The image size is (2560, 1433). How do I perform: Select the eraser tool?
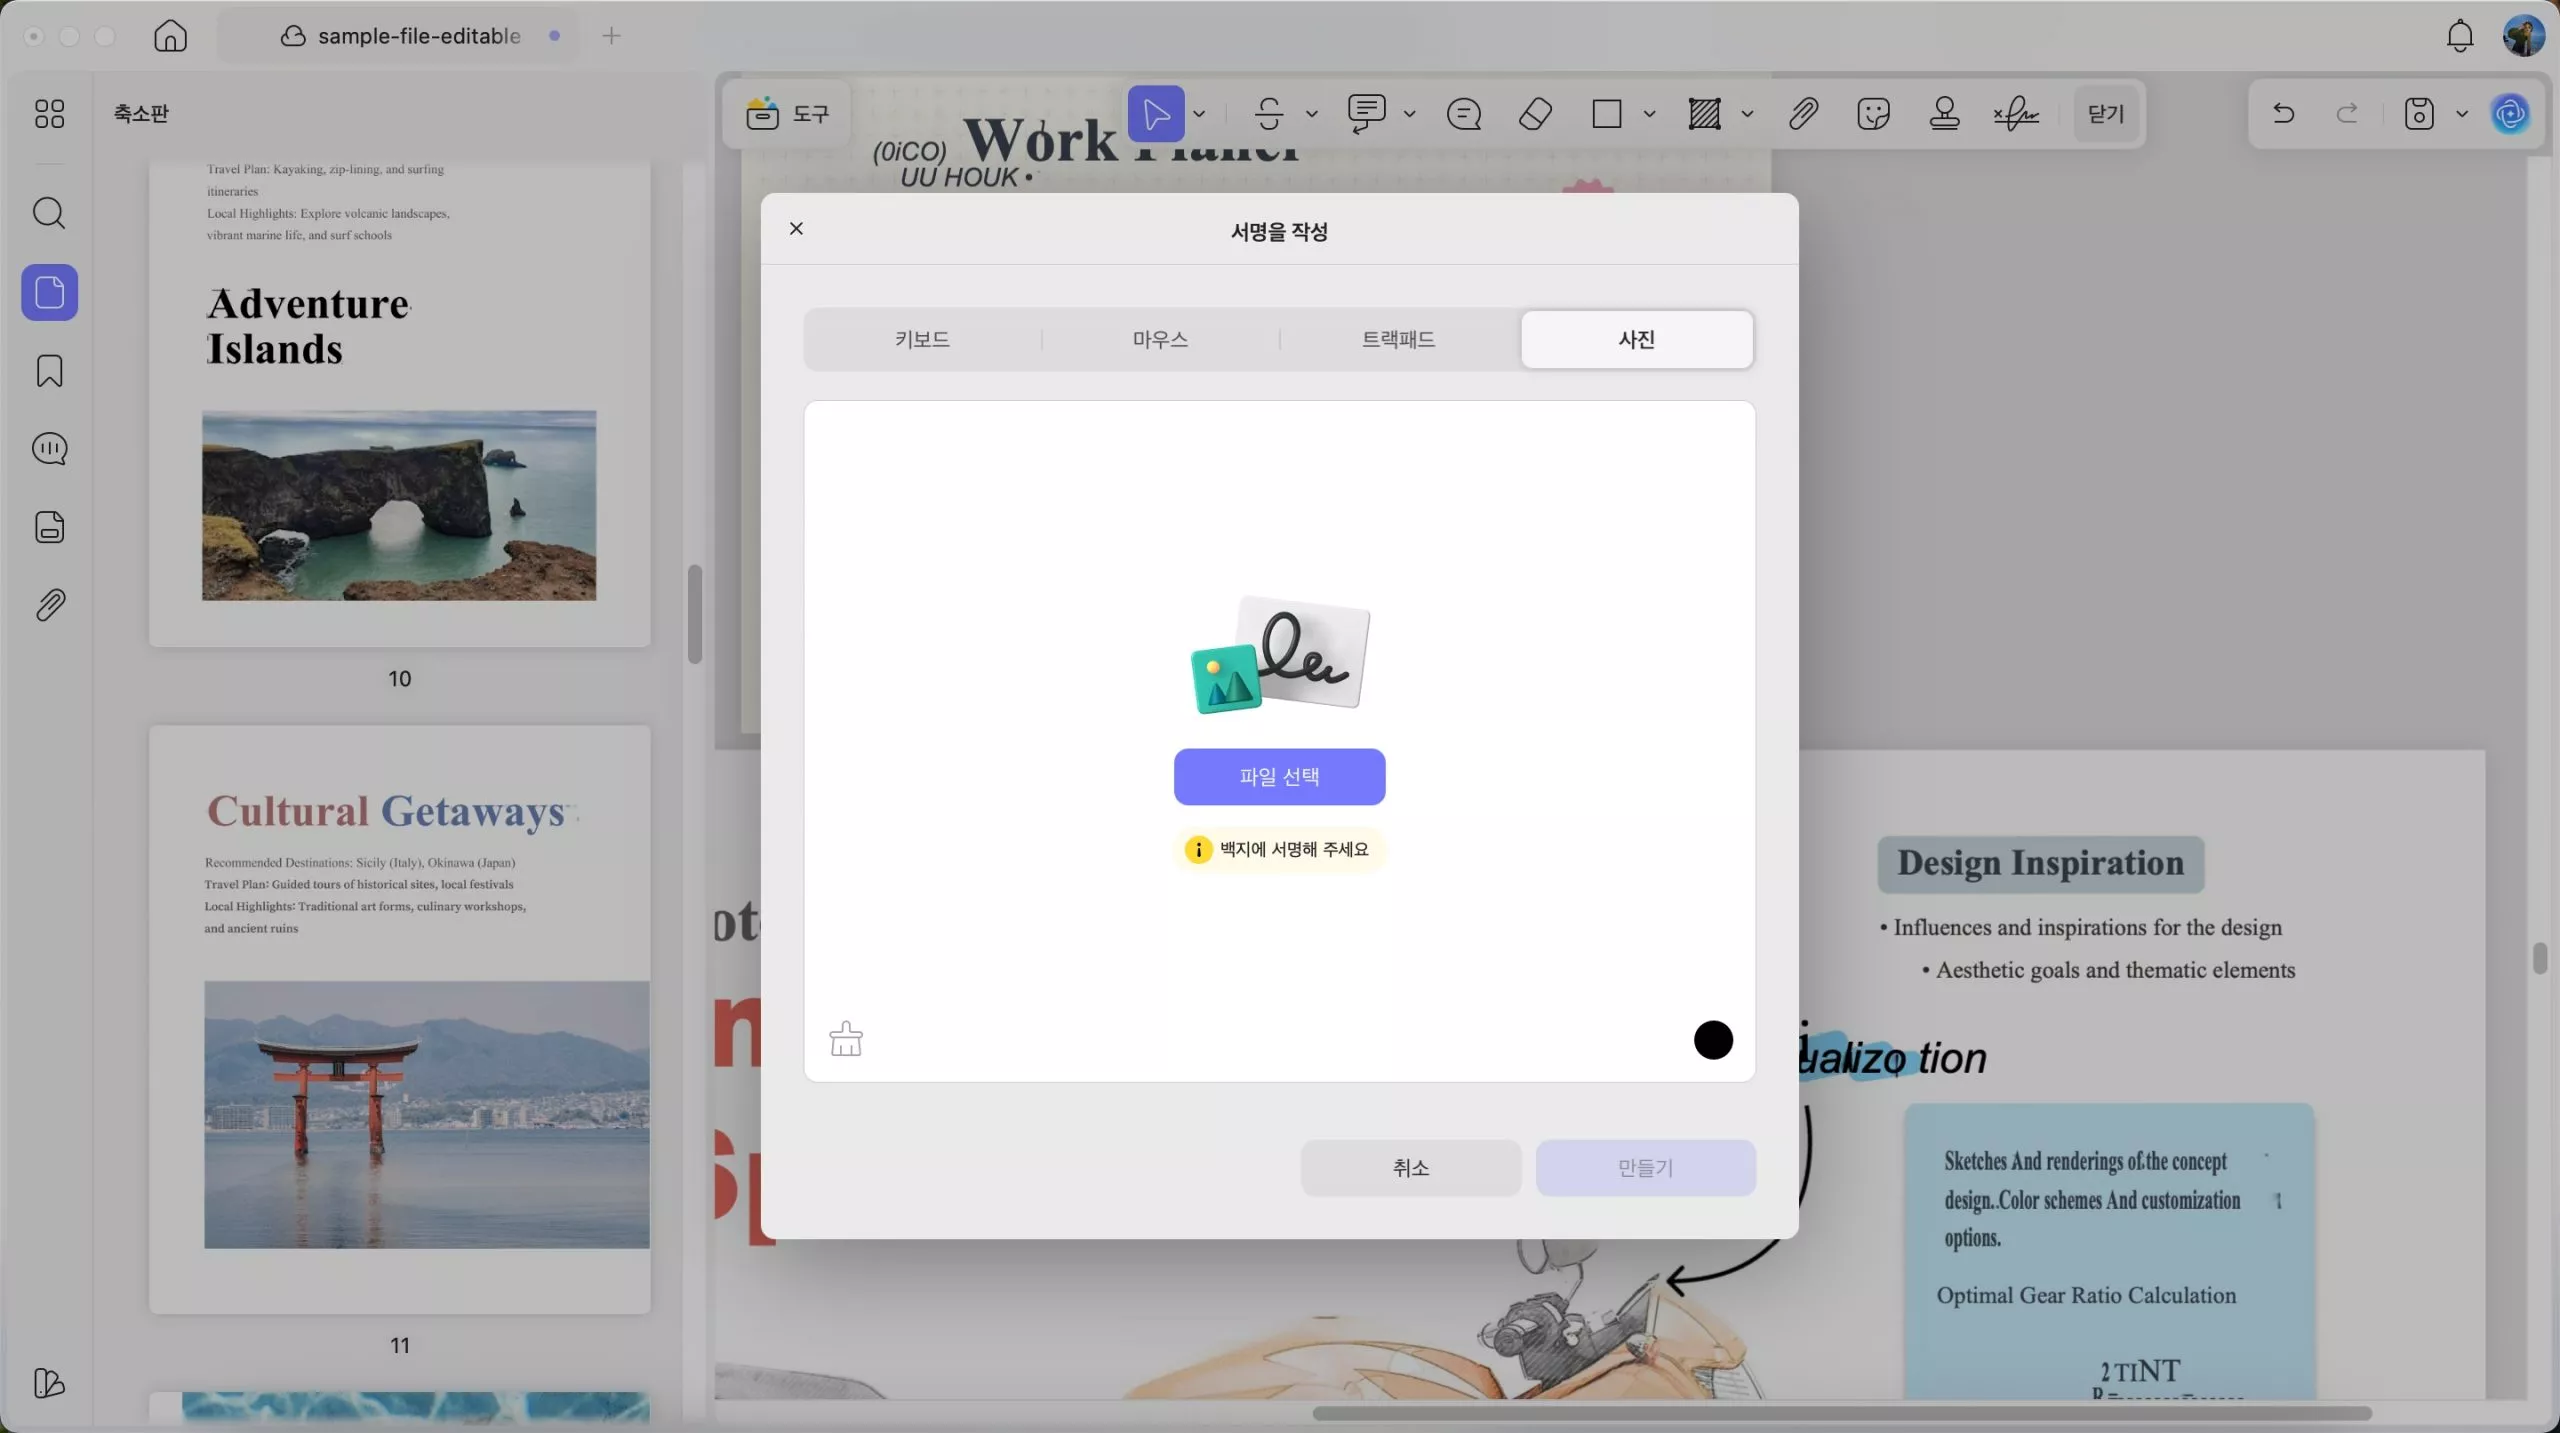tap(1535, 114)
